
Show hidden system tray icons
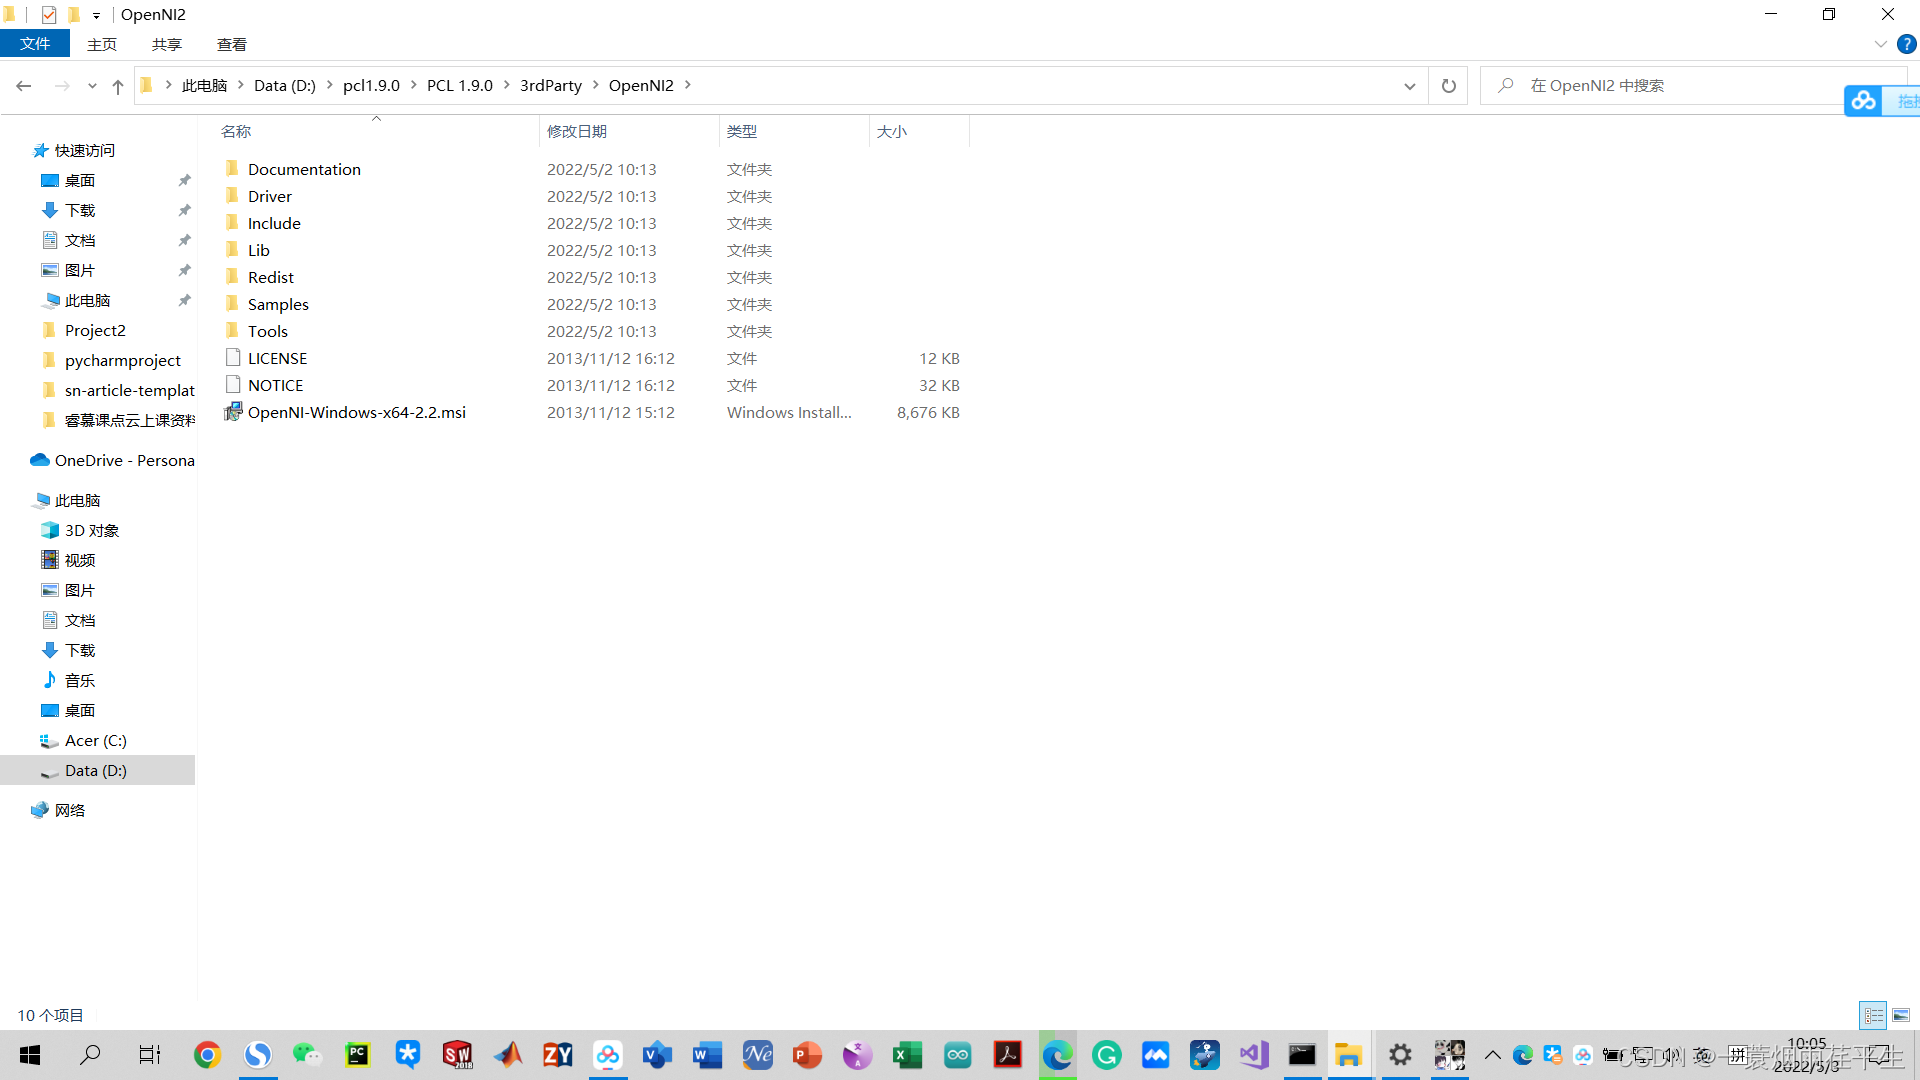point(1492,1055)
